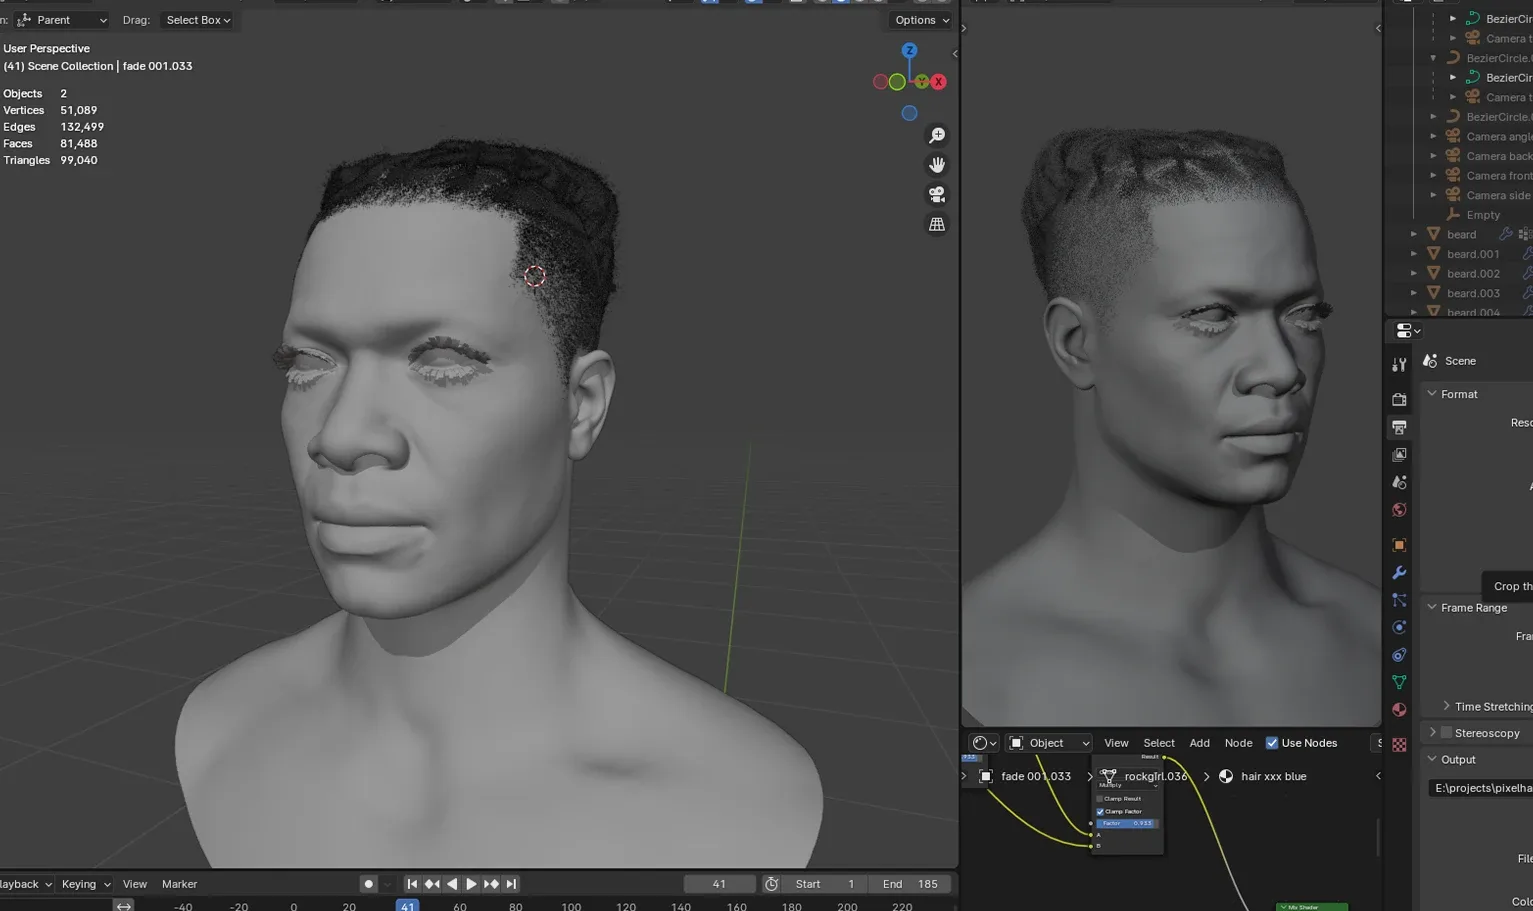Image resolution: width=1533 pixels, height=911 pixels.
Task: Open the World properties tab icon
Action: 1399,510
